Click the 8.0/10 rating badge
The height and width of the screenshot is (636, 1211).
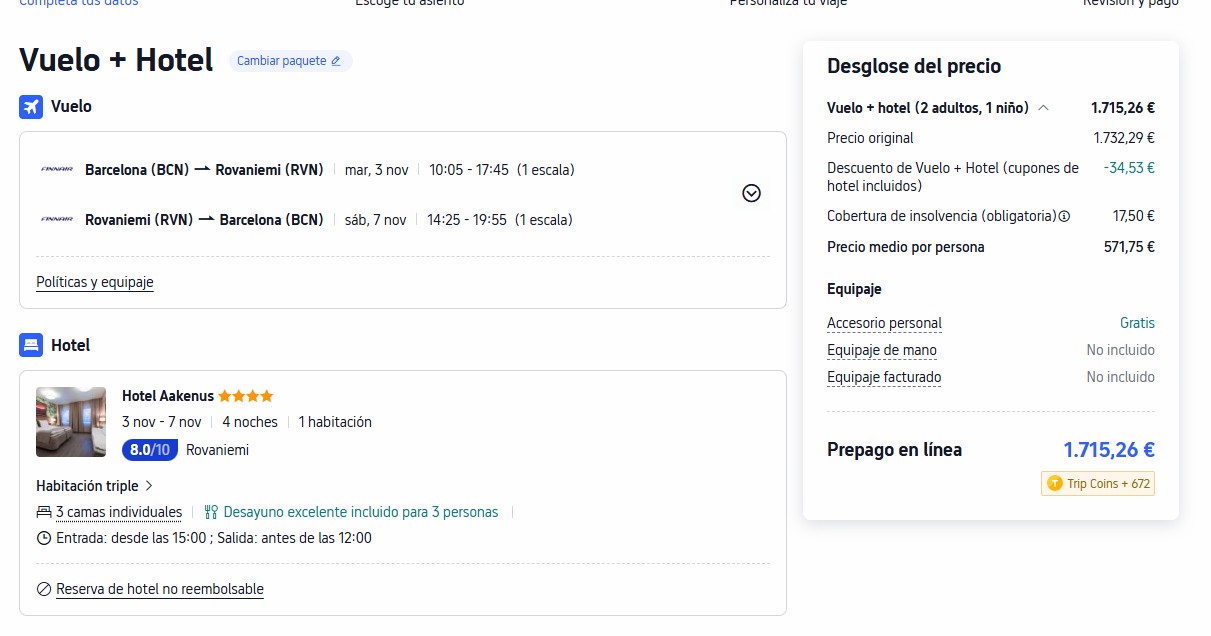[x=150, y=450]
